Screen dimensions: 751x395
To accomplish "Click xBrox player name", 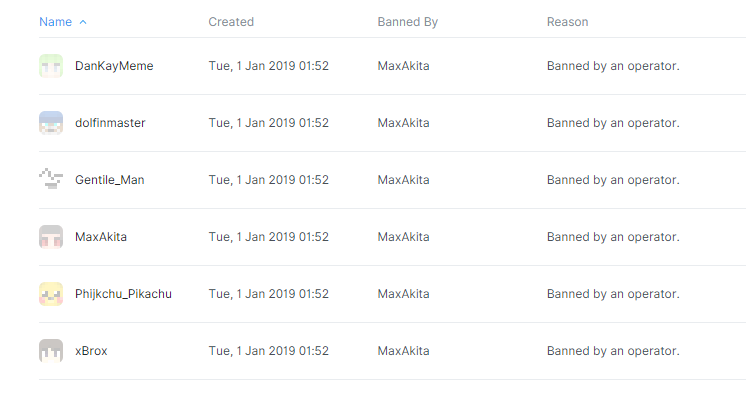I will pos(91,351).
